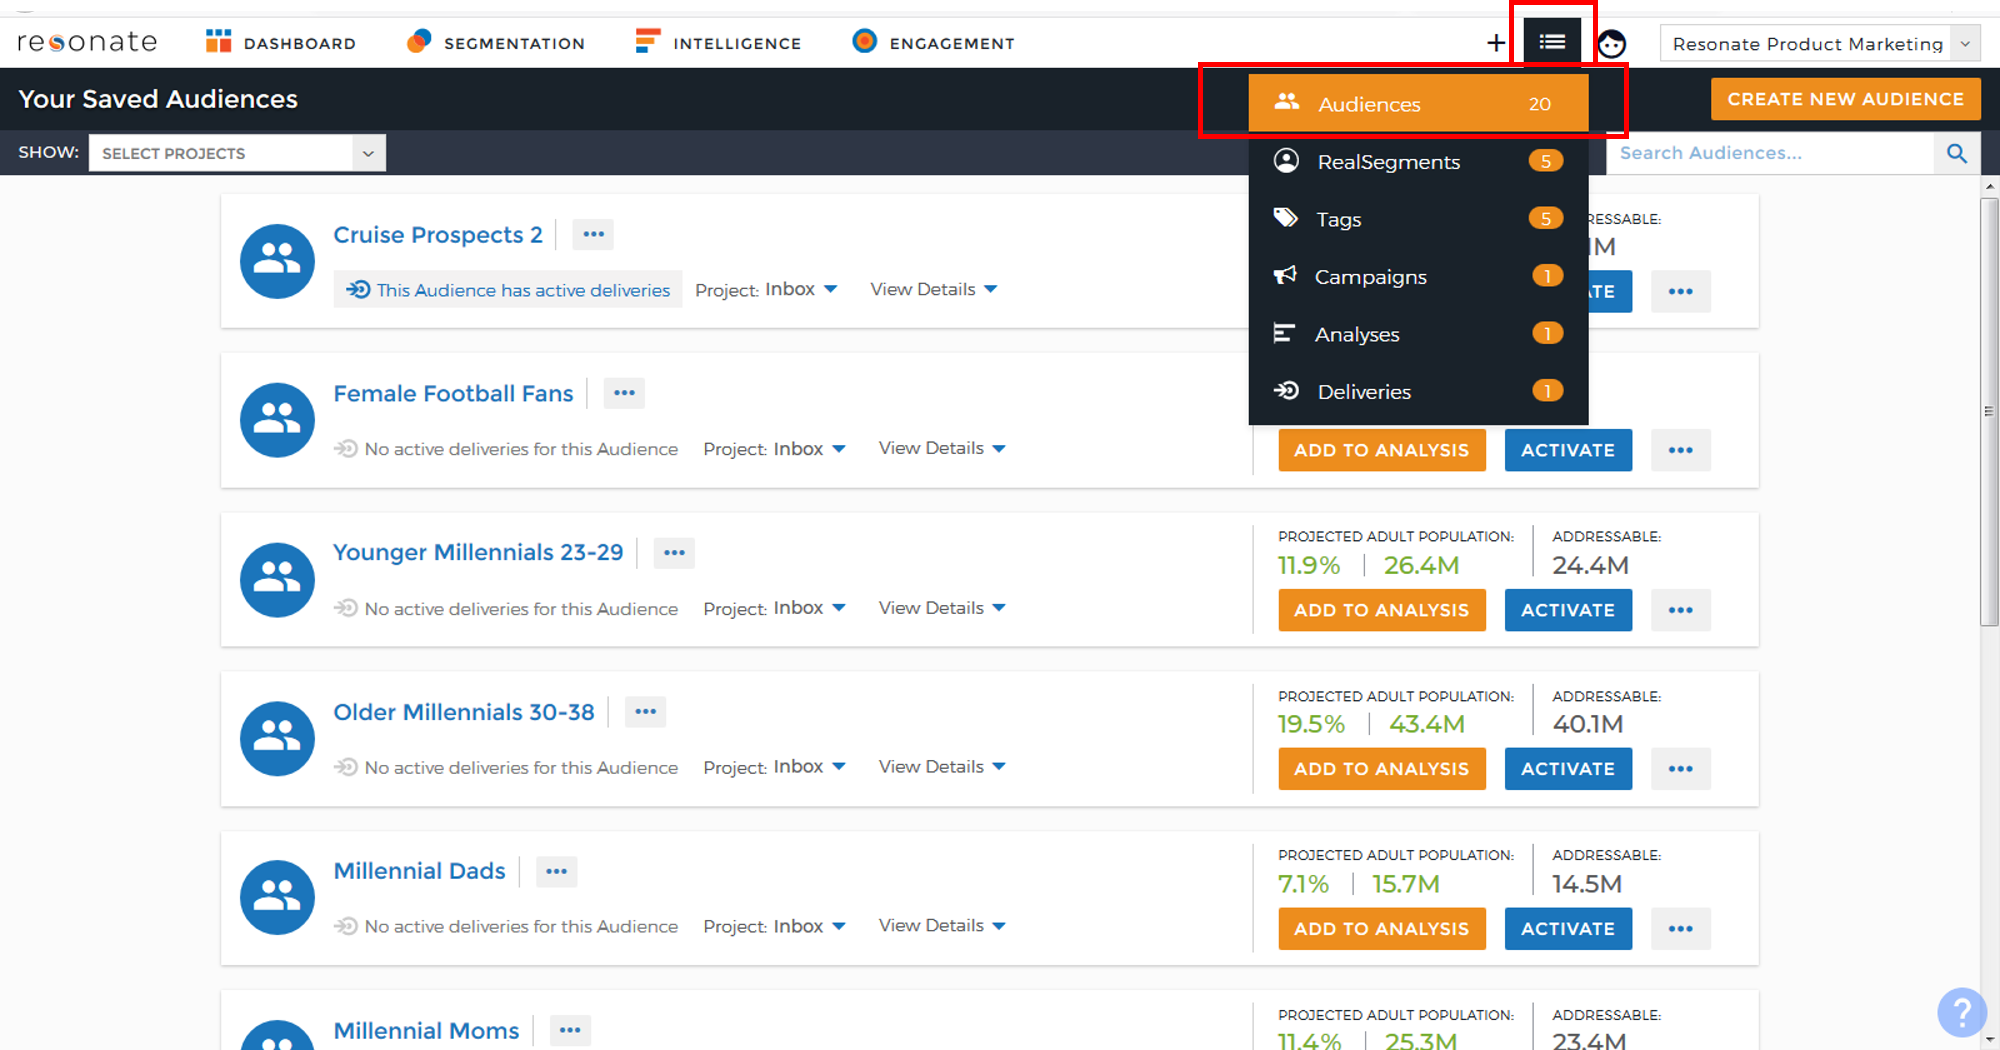
Task: Select Audiences in the dropdown menu
Action: (1418, 103)
